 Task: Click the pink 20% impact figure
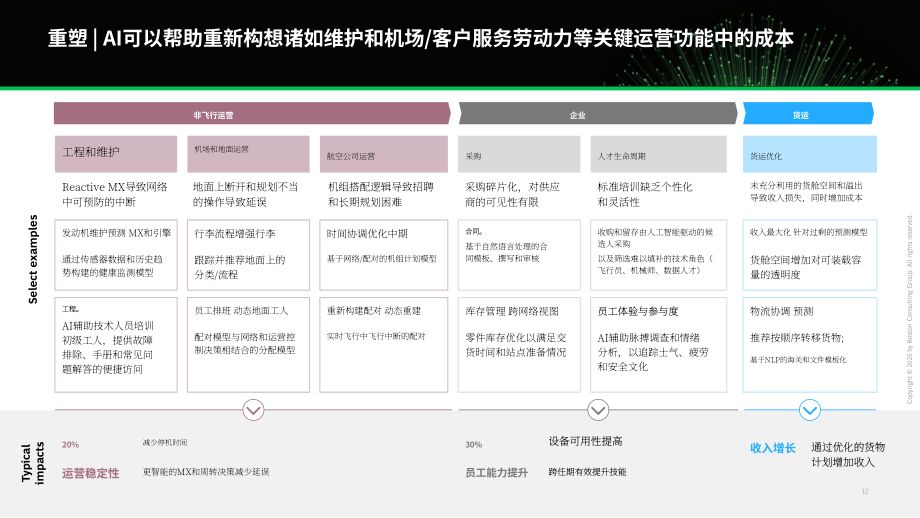point(70,445)
